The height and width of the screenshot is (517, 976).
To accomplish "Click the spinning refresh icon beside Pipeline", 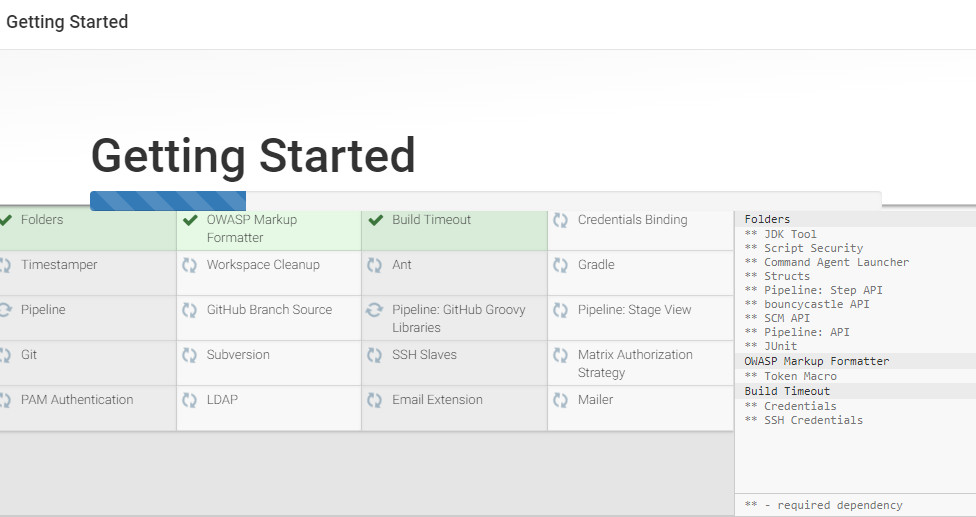I will [6, 310].
